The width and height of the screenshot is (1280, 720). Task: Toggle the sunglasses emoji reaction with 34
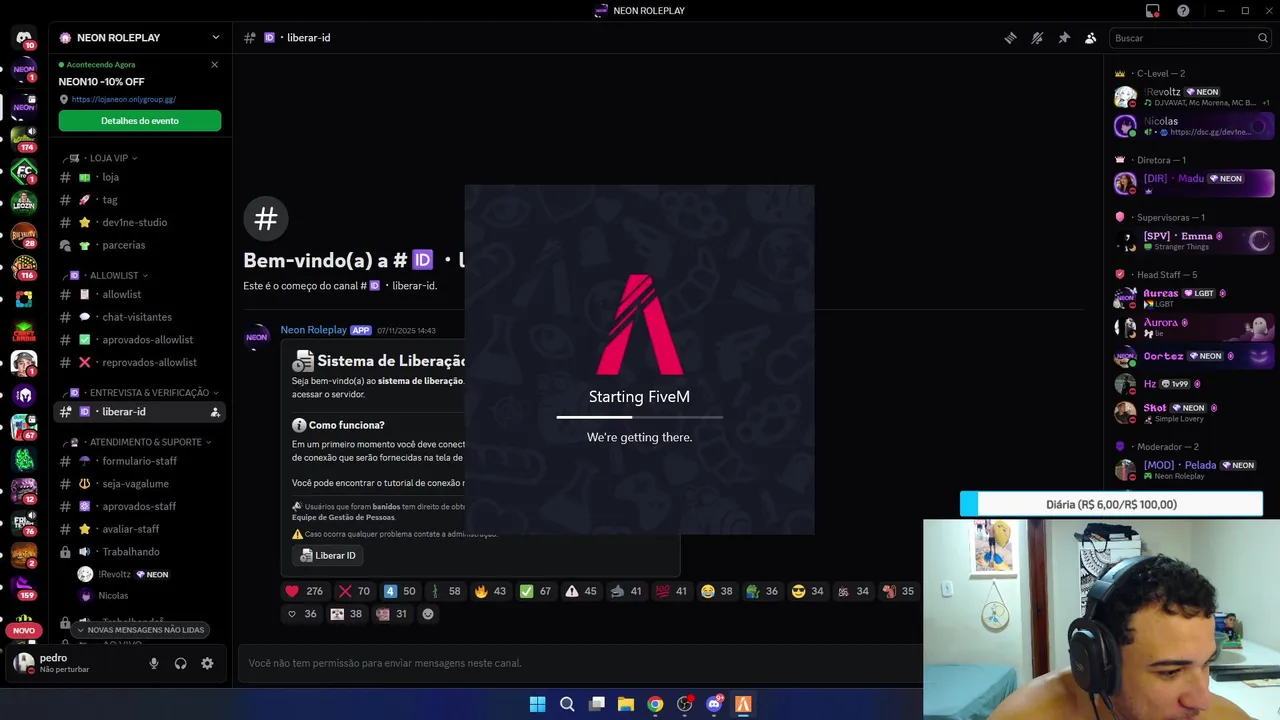808,591
